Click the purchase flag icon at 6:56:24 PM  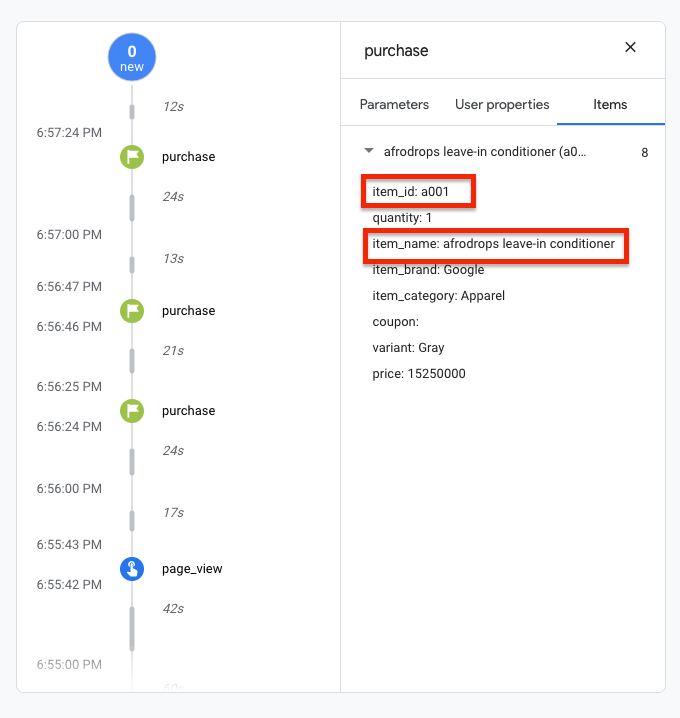(132, 411)
